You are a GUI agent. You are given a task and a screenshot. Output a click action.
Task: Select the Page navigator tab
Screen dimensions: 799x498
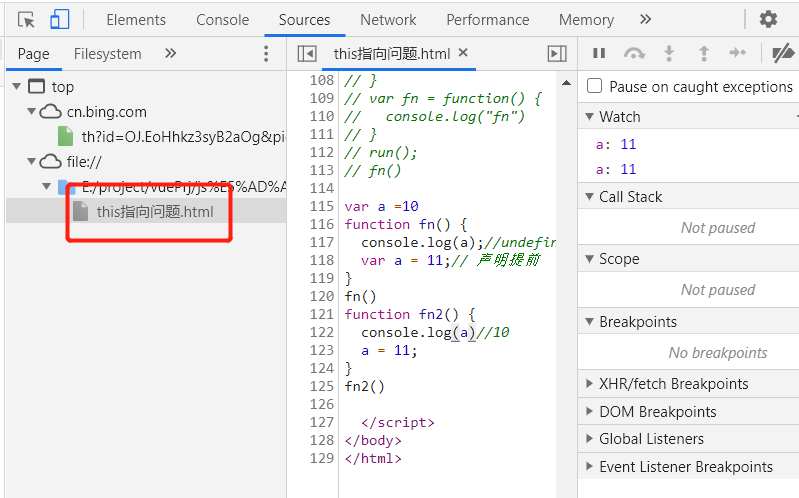(34, 54)
